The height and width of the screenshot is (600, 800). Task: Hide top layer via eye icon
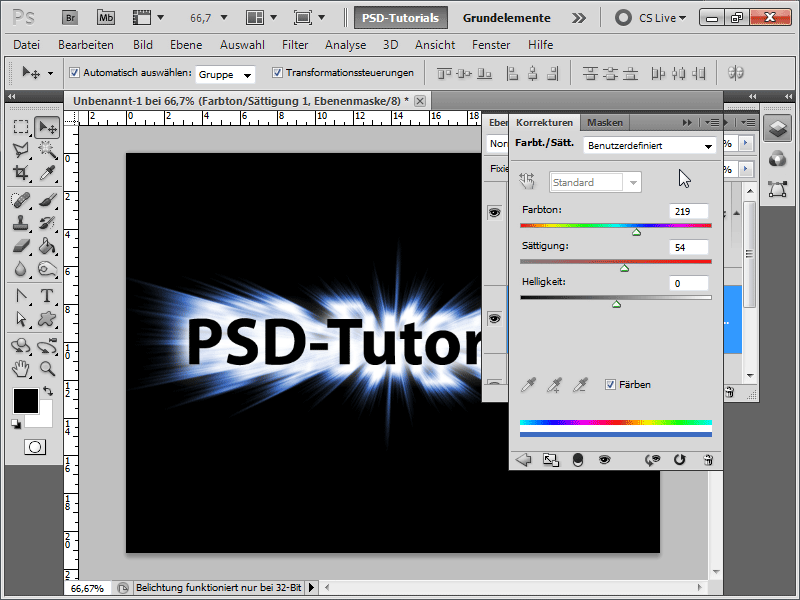(494, 212)
